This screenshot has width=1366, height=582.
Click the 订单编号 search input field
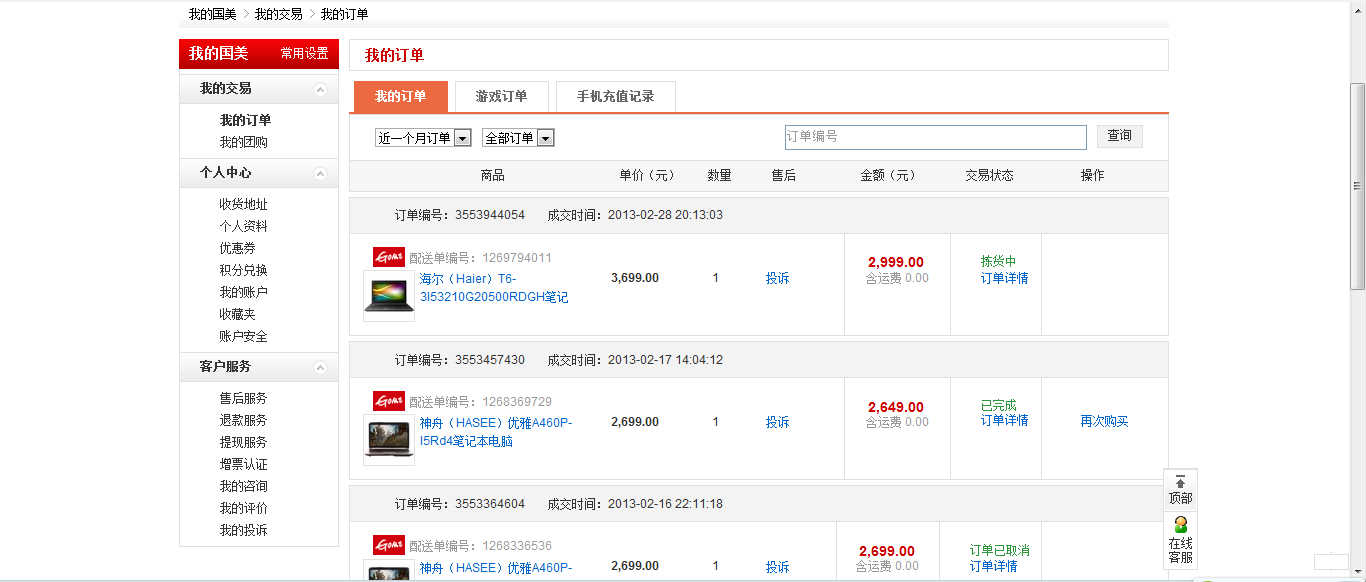[x=935, y=137]
